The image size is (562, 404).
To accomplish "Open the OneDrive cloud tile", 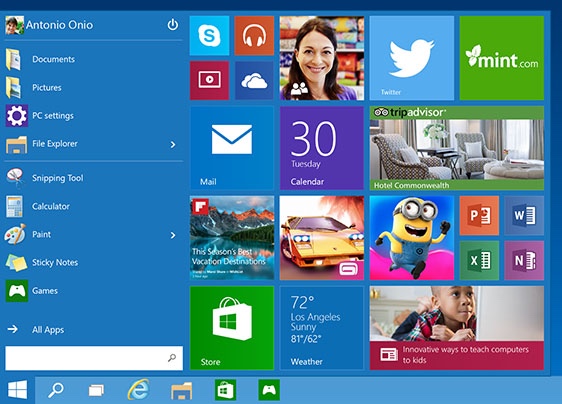I will coord(254,80).
